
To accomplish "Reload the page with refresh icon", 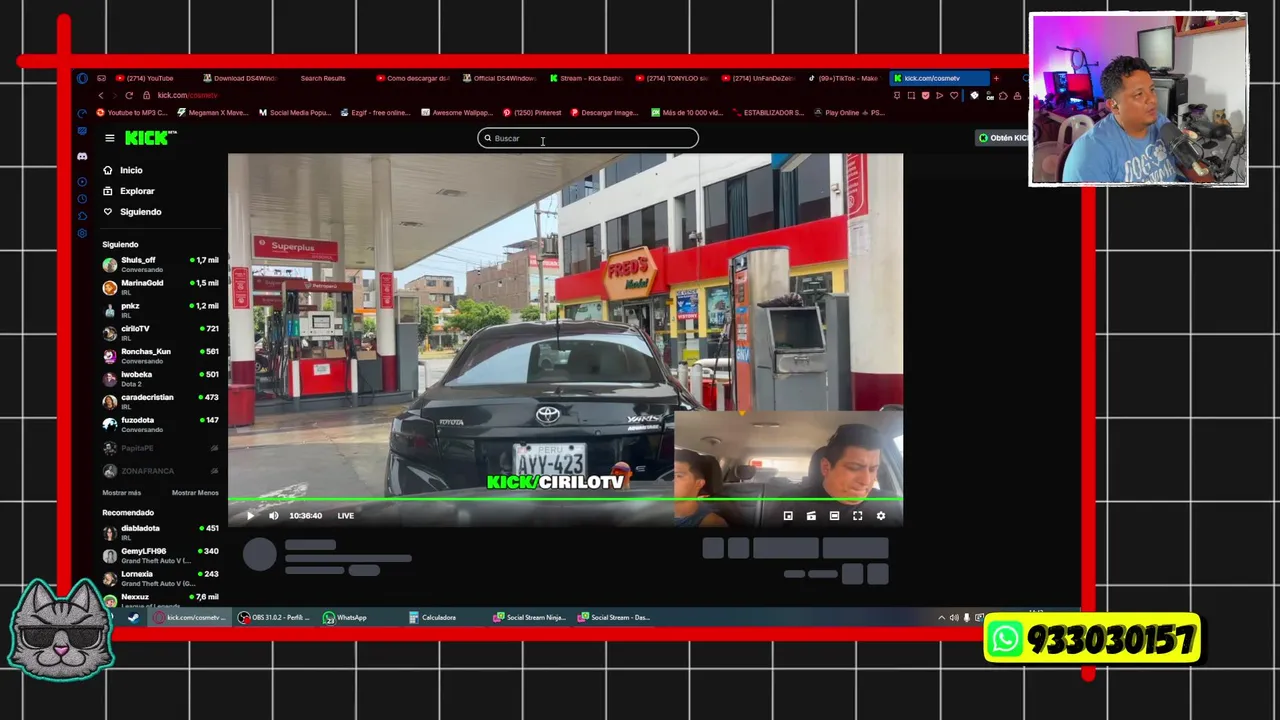I will pyautogui.click(x=129, y=95).
